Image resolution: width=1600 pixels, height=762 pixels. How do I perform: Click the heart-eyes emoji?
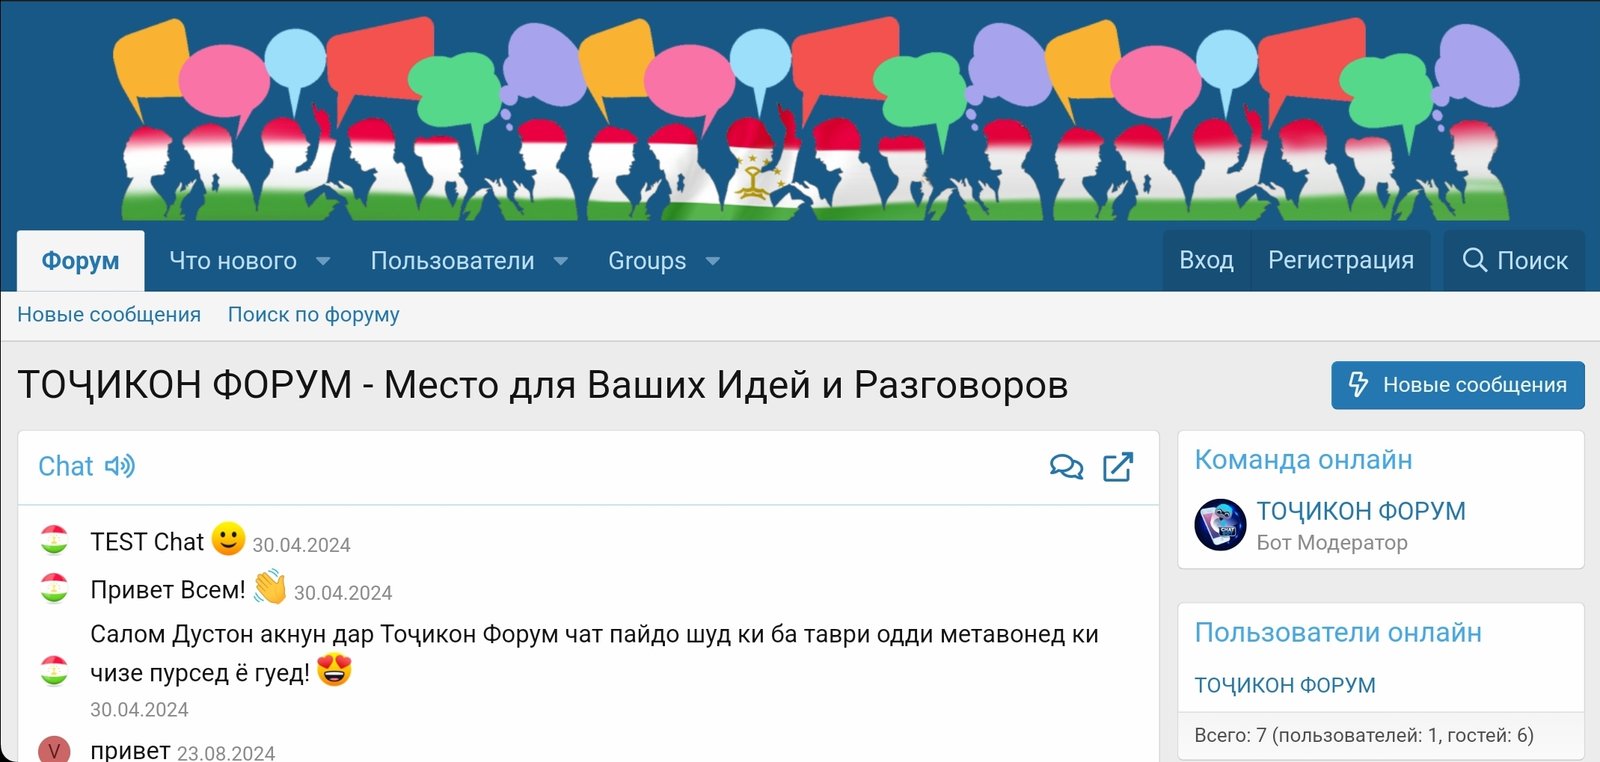pyautogui.click(x=334, y=670)
